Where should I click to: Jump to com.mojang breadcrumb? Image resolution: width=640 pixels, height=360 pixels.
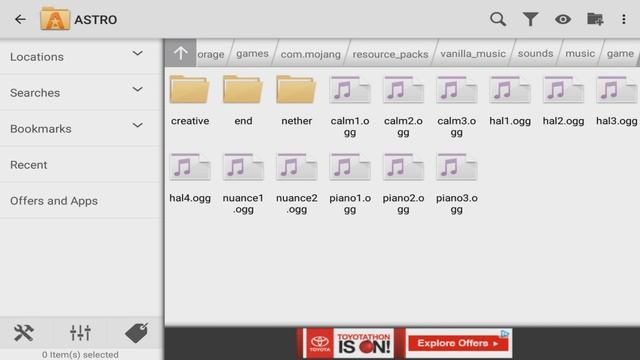tap(311, 53)
